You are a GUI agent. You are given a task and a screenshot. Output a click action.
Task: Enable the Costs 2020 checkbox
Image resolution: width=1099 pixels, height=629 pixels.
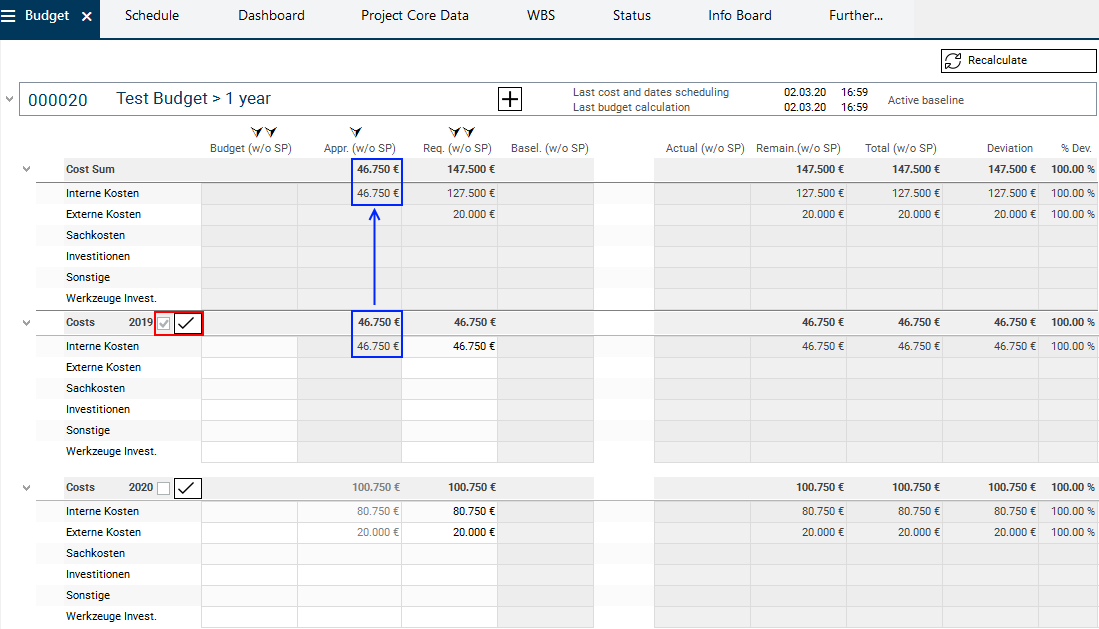pos(164,488)
